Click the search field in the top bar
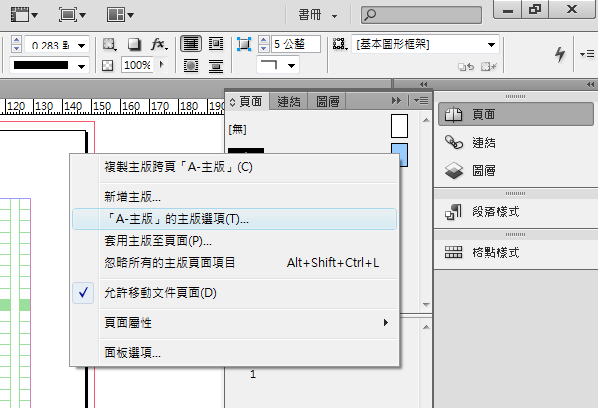The height and width of the screenshot is (408, 598). coord(421,15)
